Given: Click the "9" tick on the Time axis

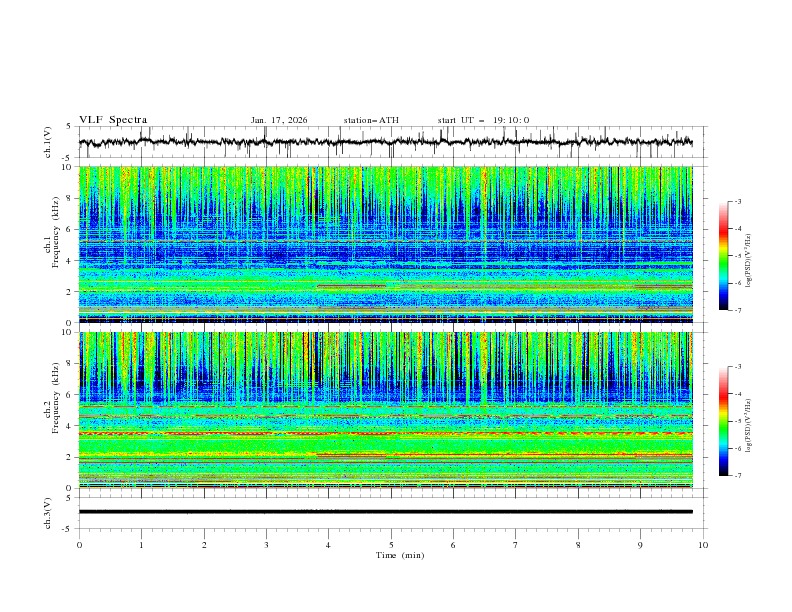Looking at the screenshot, I should [640, 545].
